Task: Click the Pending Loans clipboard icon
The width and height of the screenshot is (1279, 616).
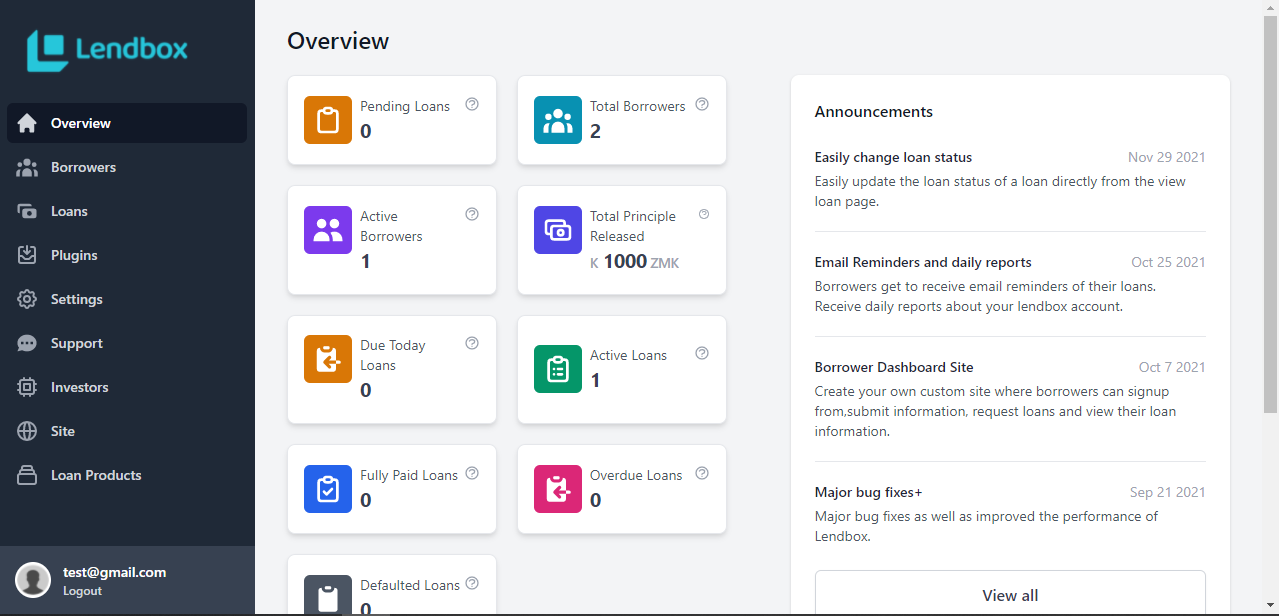Action: tap(327, 119)
